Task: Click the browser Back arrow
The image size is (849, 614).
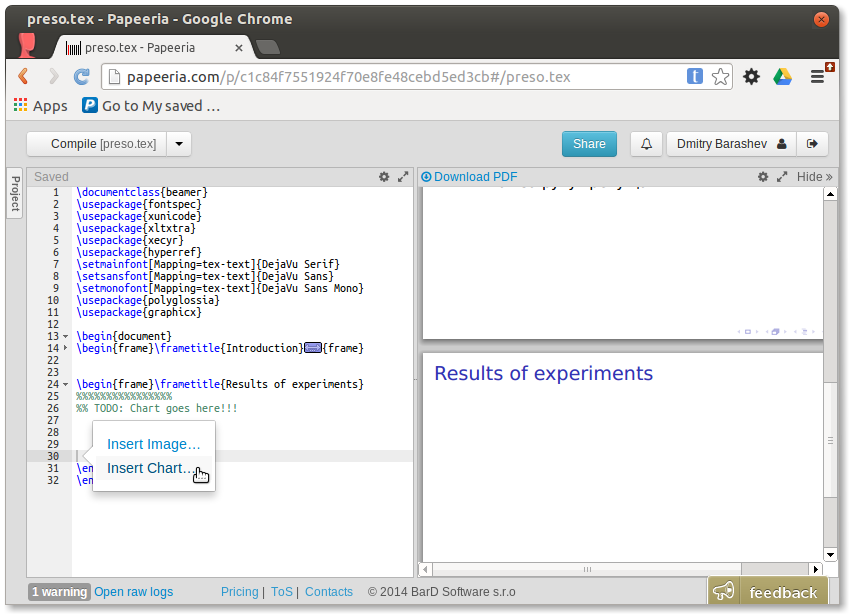Action: [23, 76]
